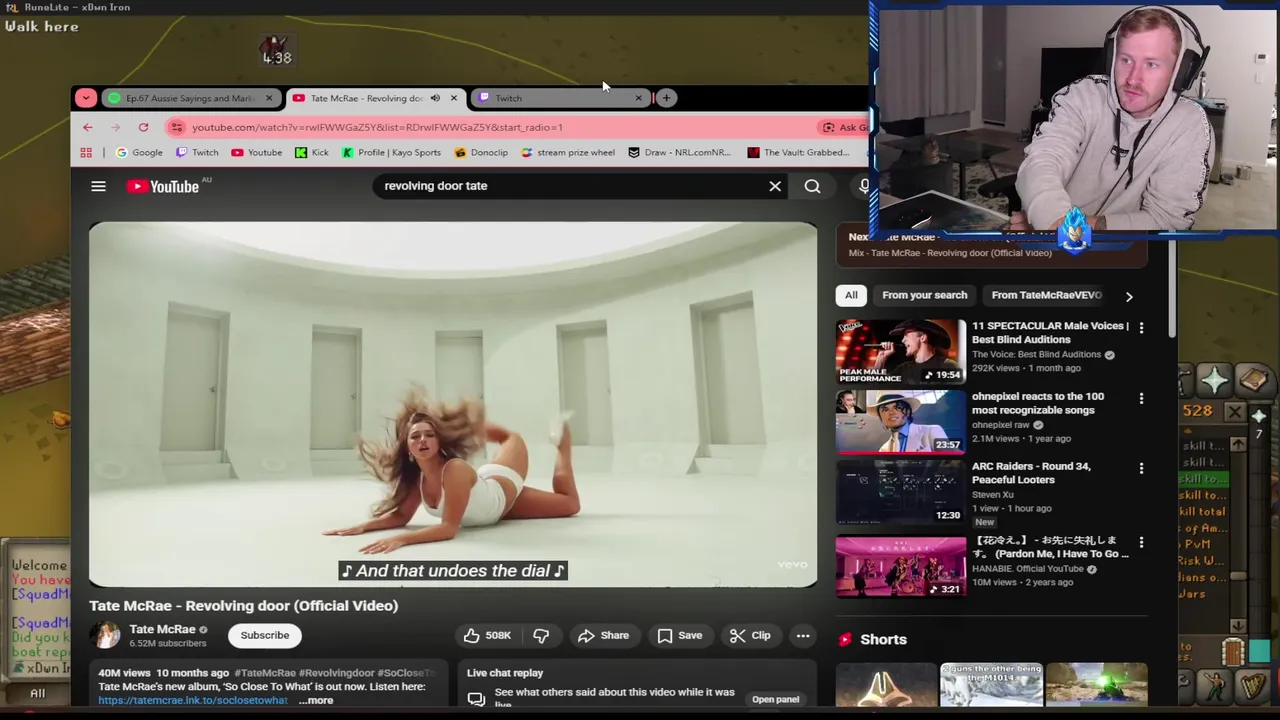Open the M1014 guns Shorts thumbnail
The height and width of the screenshot is (720, 1280).
point(991,684)
